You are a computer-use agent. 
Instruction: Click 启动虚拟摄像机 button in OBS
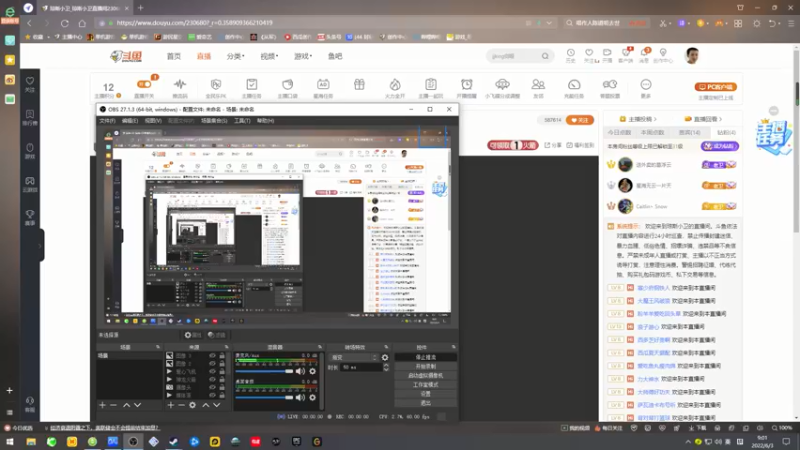pos(426,376)
